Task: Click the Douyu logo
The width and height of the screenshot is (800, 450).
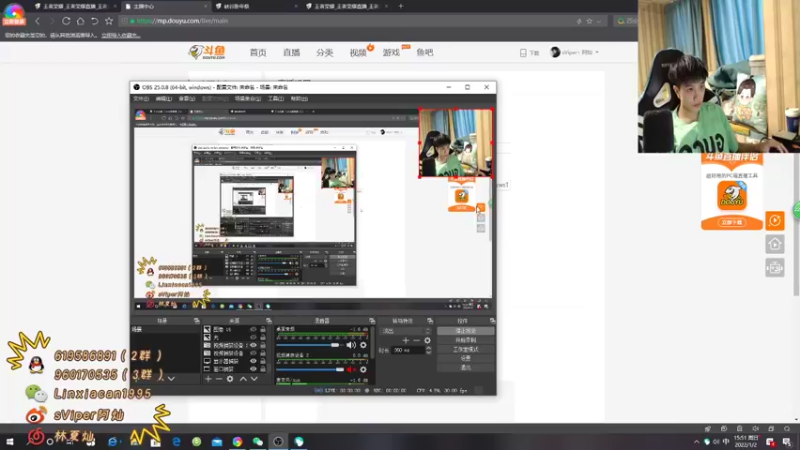Action: pyautogui.click(x=207, y=52)
